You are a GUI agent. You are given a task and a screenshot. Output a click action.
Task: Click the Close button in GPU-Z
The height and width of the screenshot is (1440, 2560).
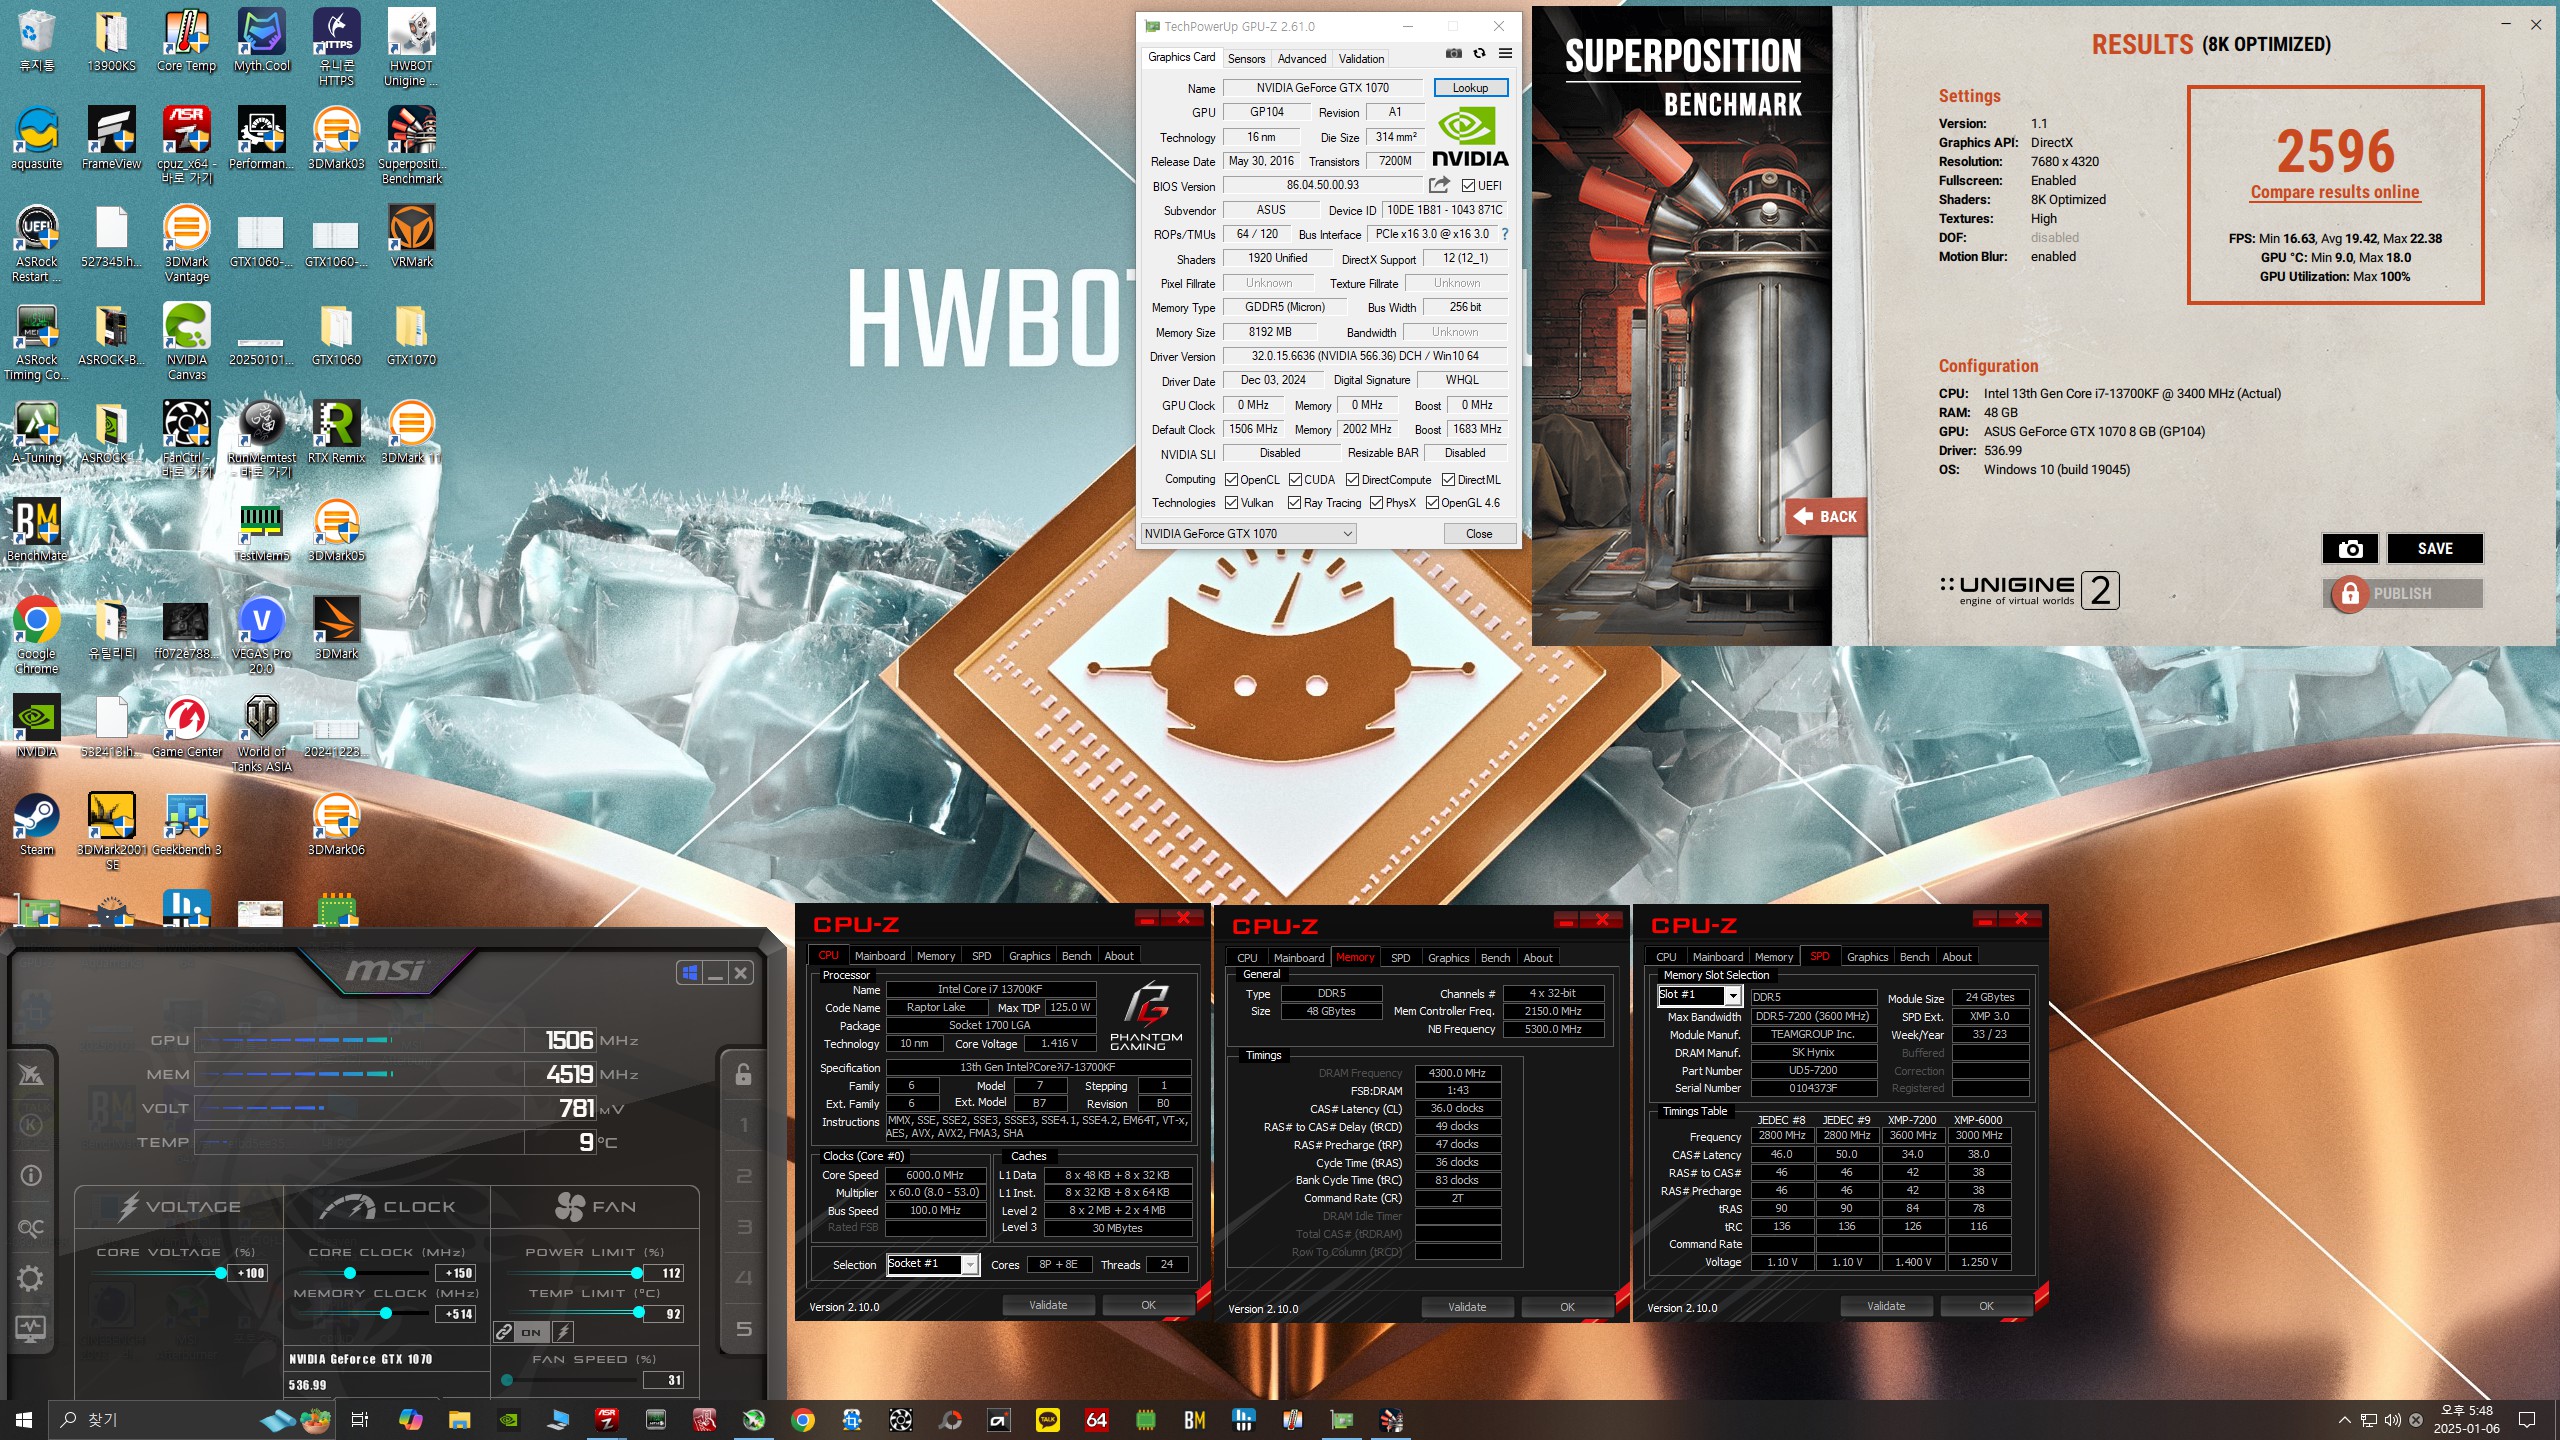click(1479, 534)
